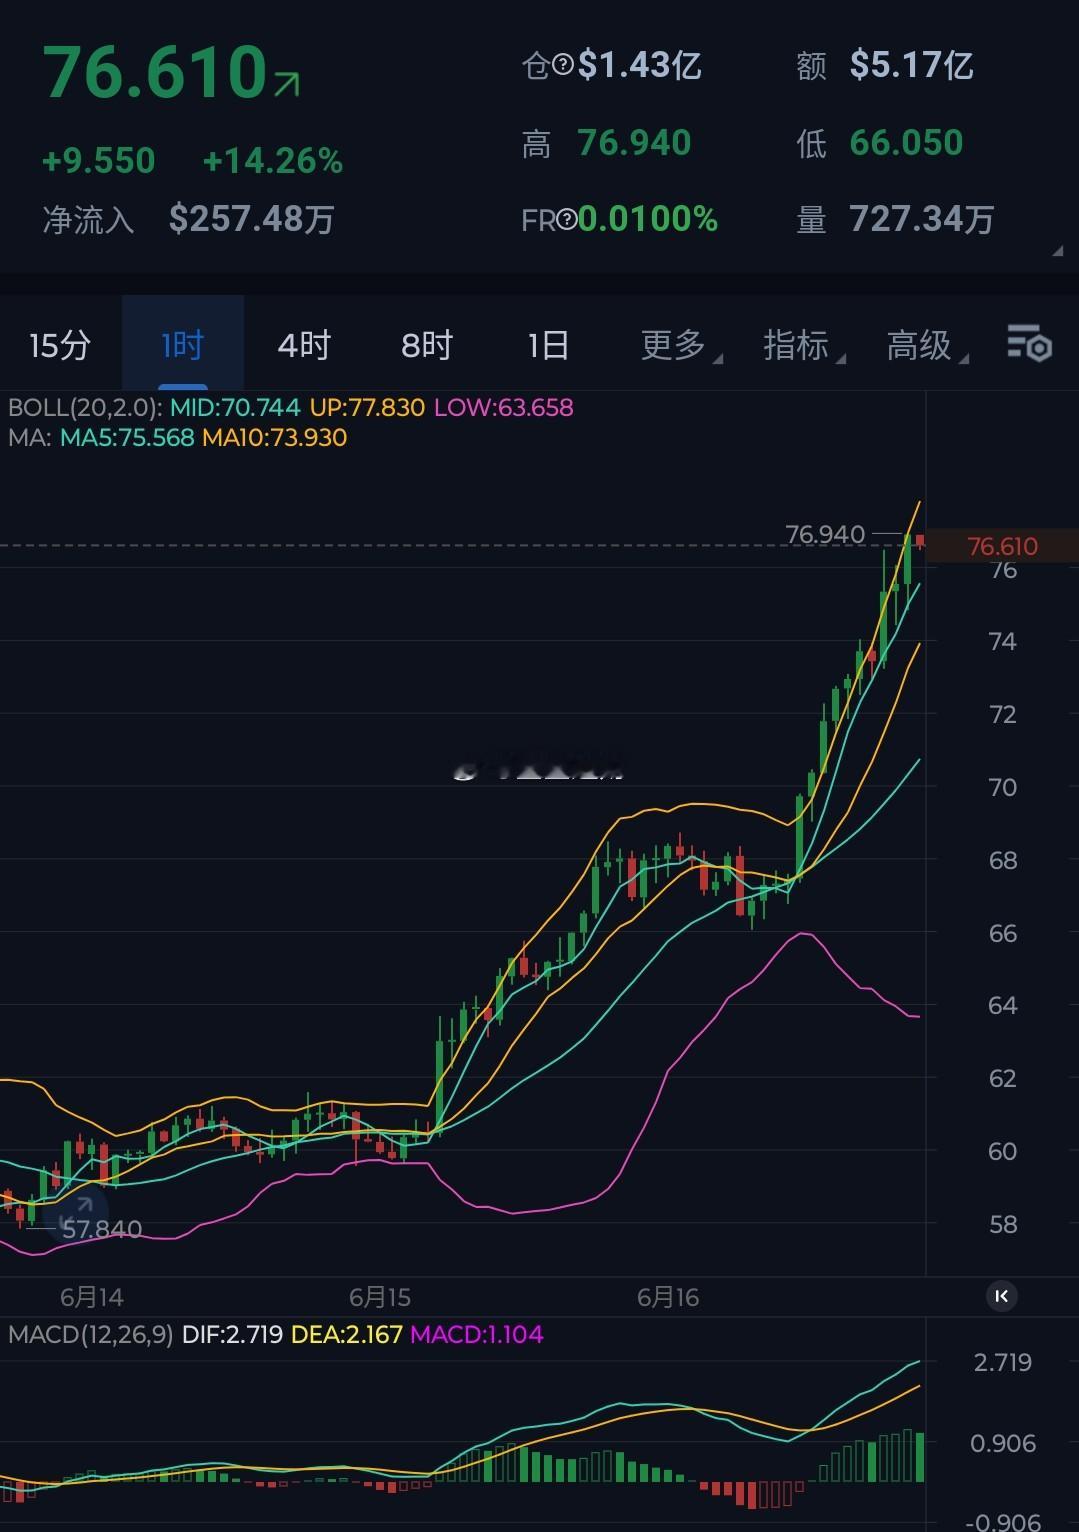
Task: Tap the 0.0100% funding rate value
Action: (648, 220)
